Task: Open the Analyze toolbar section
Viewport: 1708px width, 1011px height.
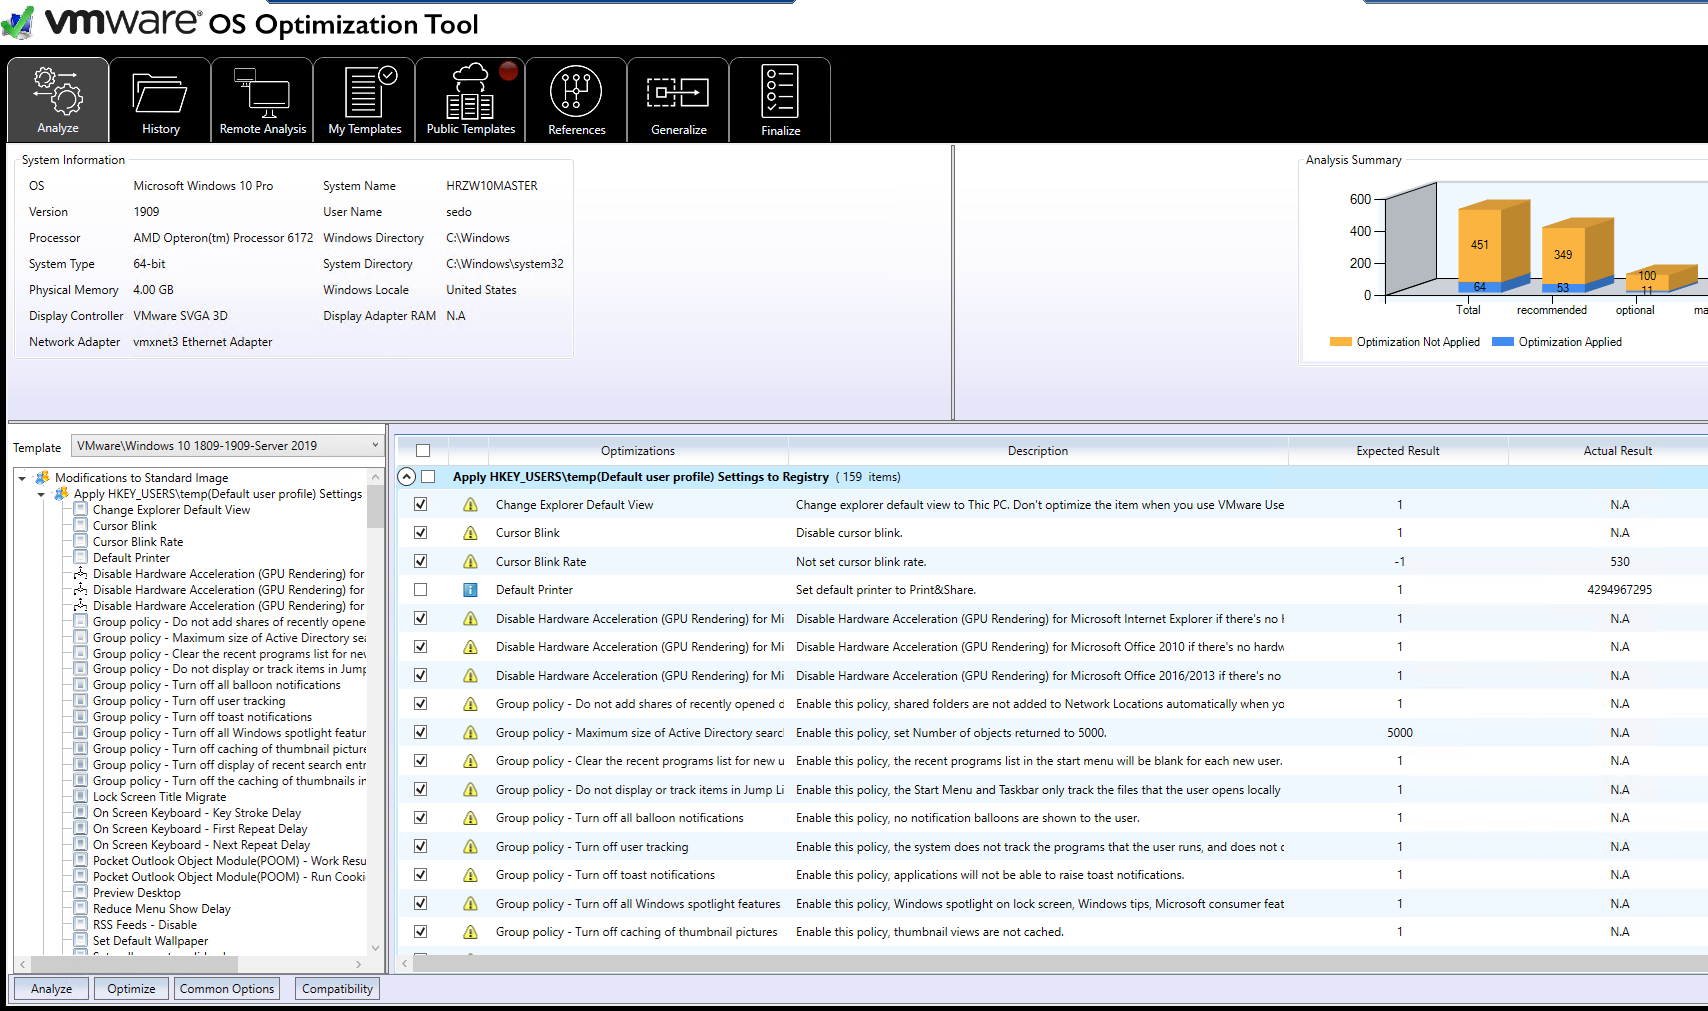Action: (58, 98)
